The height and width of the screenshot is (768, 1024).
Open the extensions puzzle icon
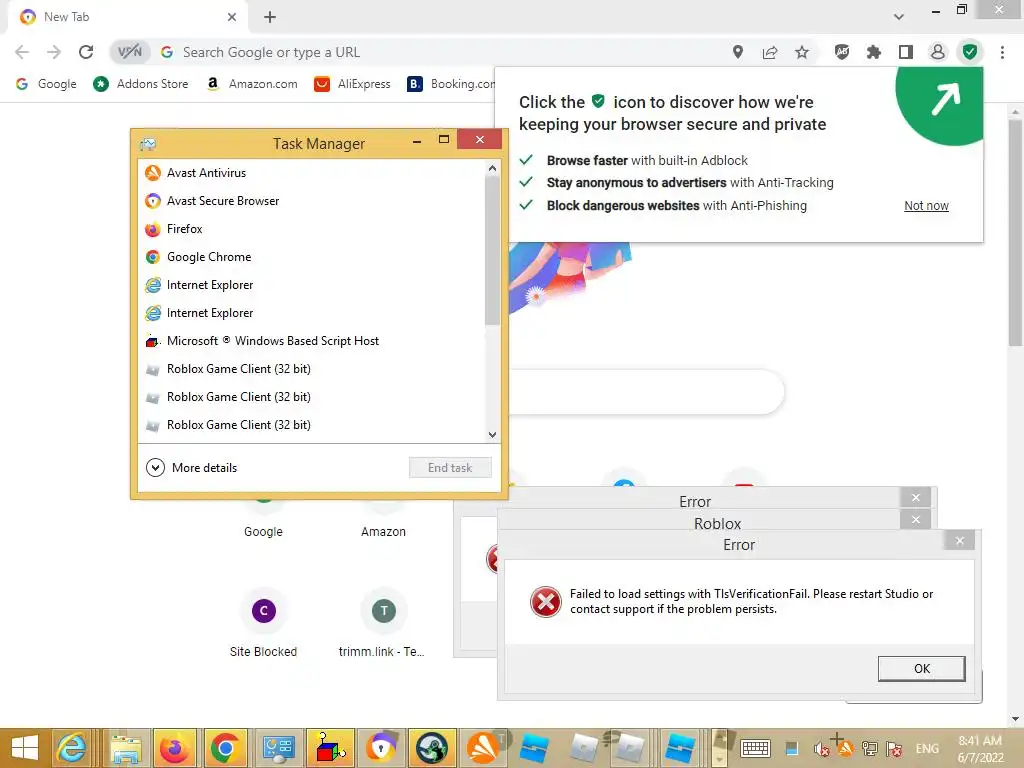tap(874, 52)
